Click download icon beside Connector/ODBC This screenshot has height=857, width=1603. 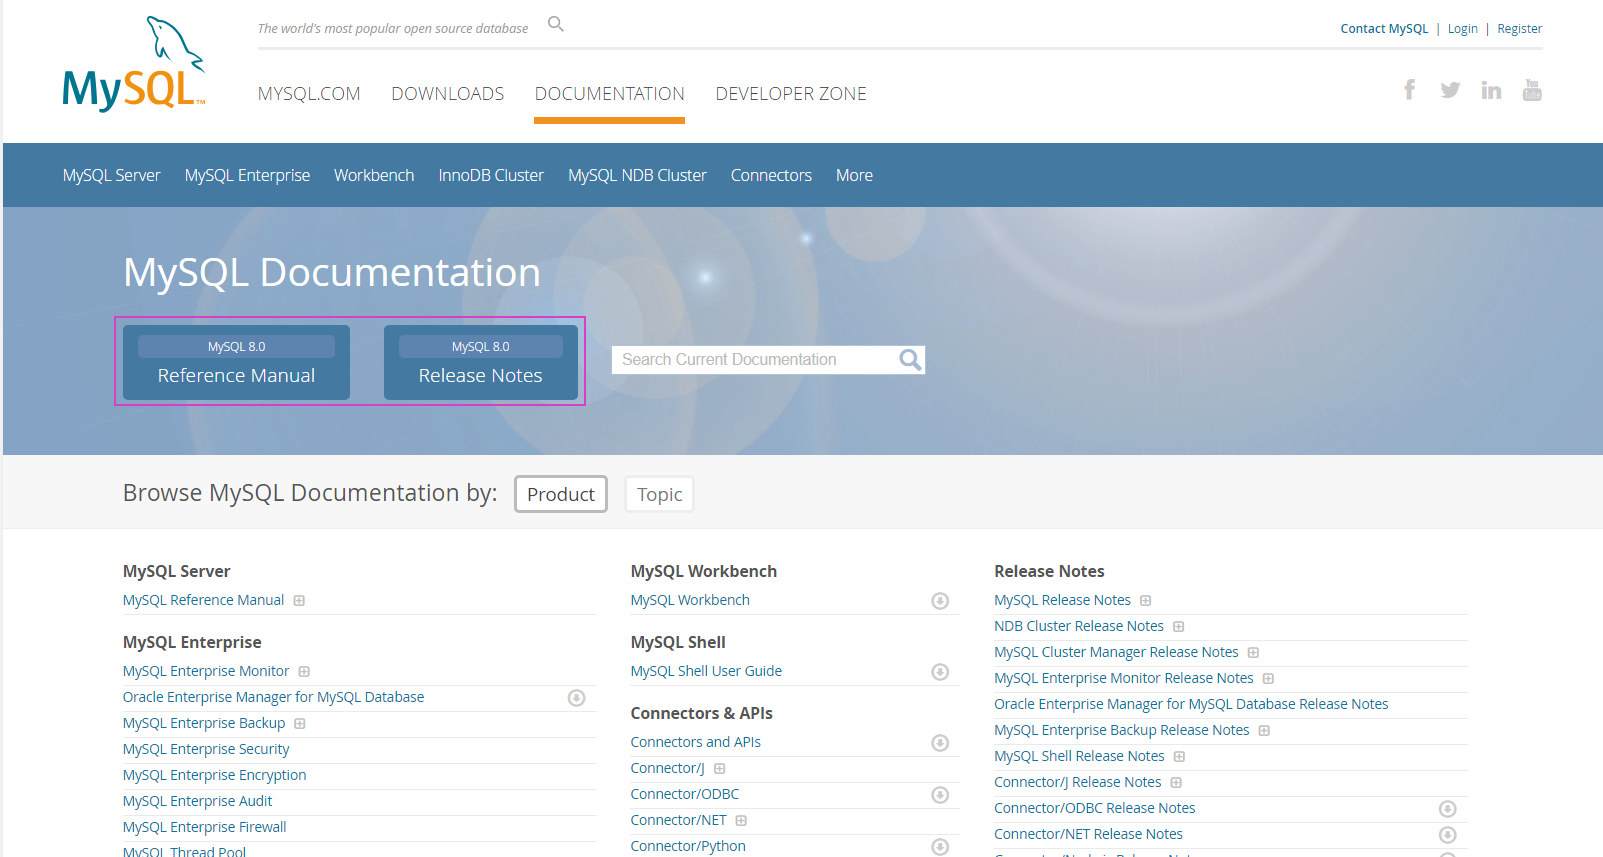(x=940, y=795)
